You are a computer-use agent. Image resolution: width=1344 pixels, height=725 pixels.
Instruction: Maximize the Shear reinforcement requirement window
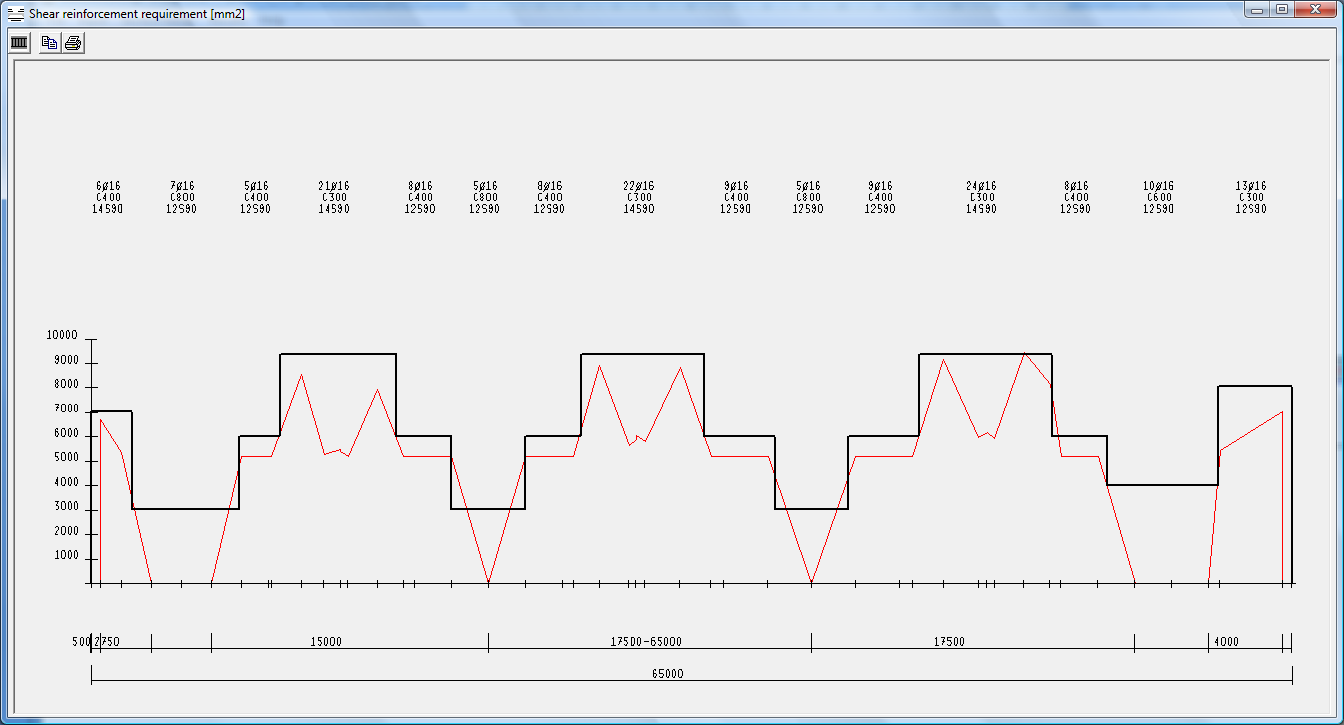coord(1282,9)
